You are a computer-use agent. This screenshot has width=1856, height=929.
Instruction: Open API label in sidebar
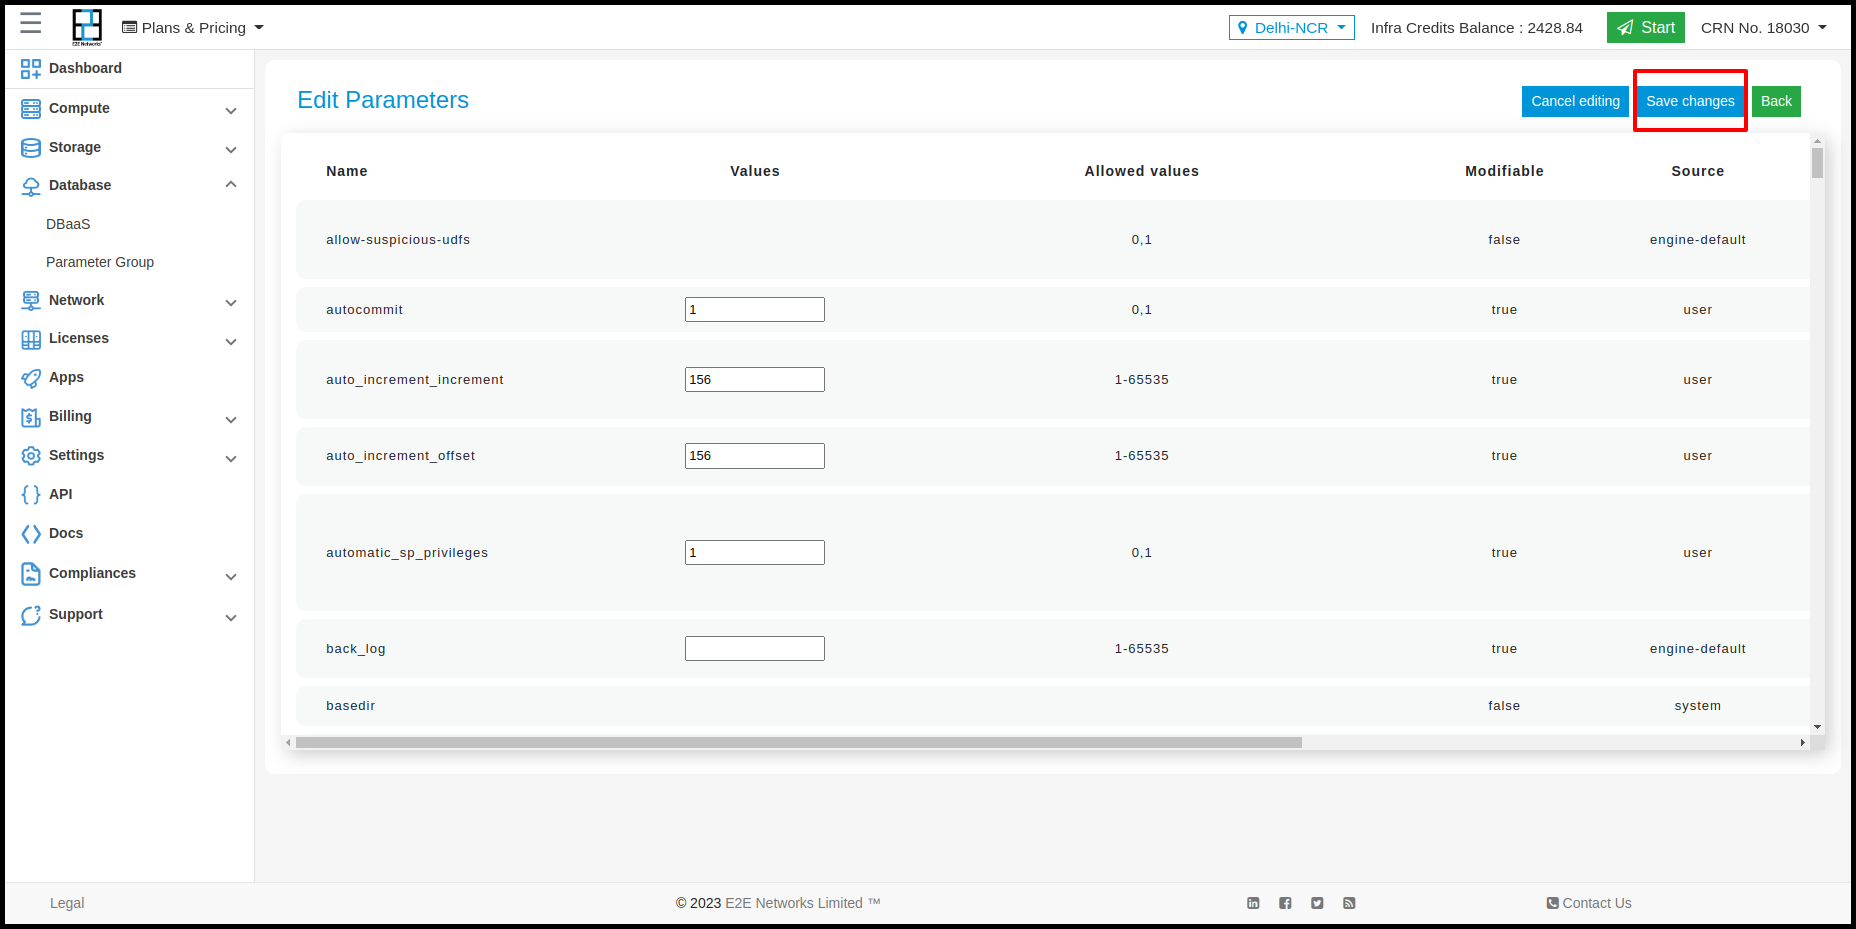pos(60,494)
